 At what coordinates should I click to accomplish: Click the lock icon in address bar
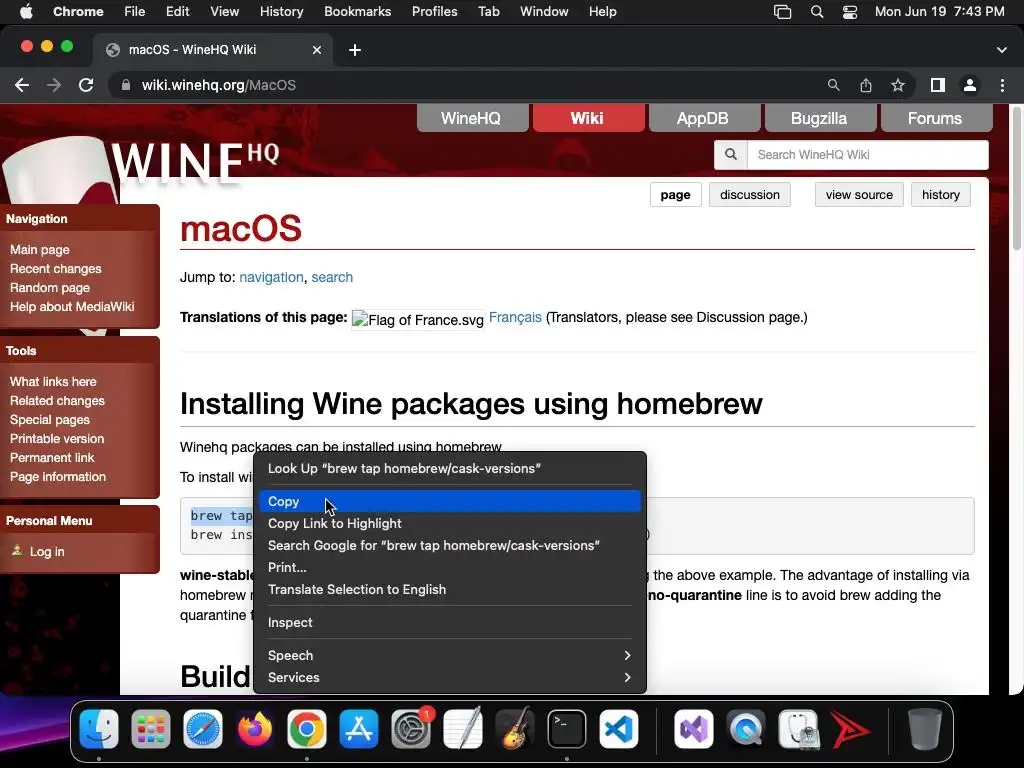(125, 85)
